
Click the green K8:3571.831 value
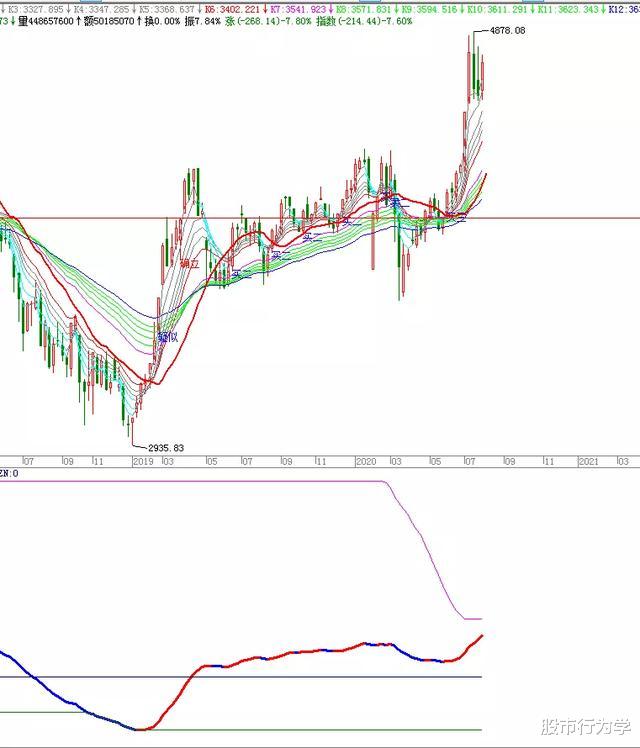[364, 10]
